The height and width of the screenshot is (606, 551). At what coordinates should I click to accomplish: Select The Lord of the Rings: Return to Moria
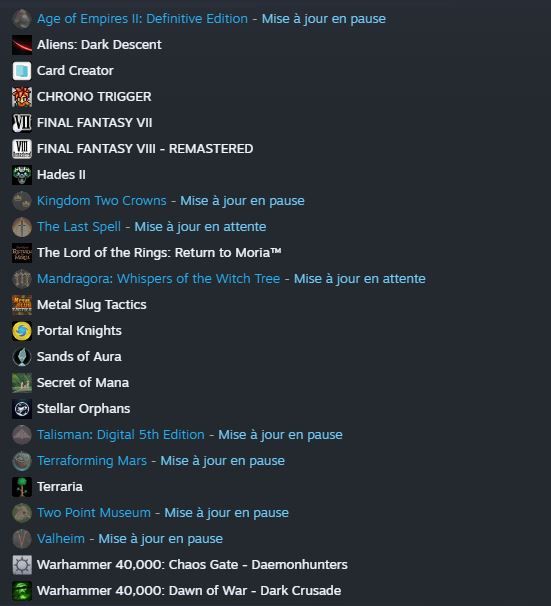click(x=159, y=253)
